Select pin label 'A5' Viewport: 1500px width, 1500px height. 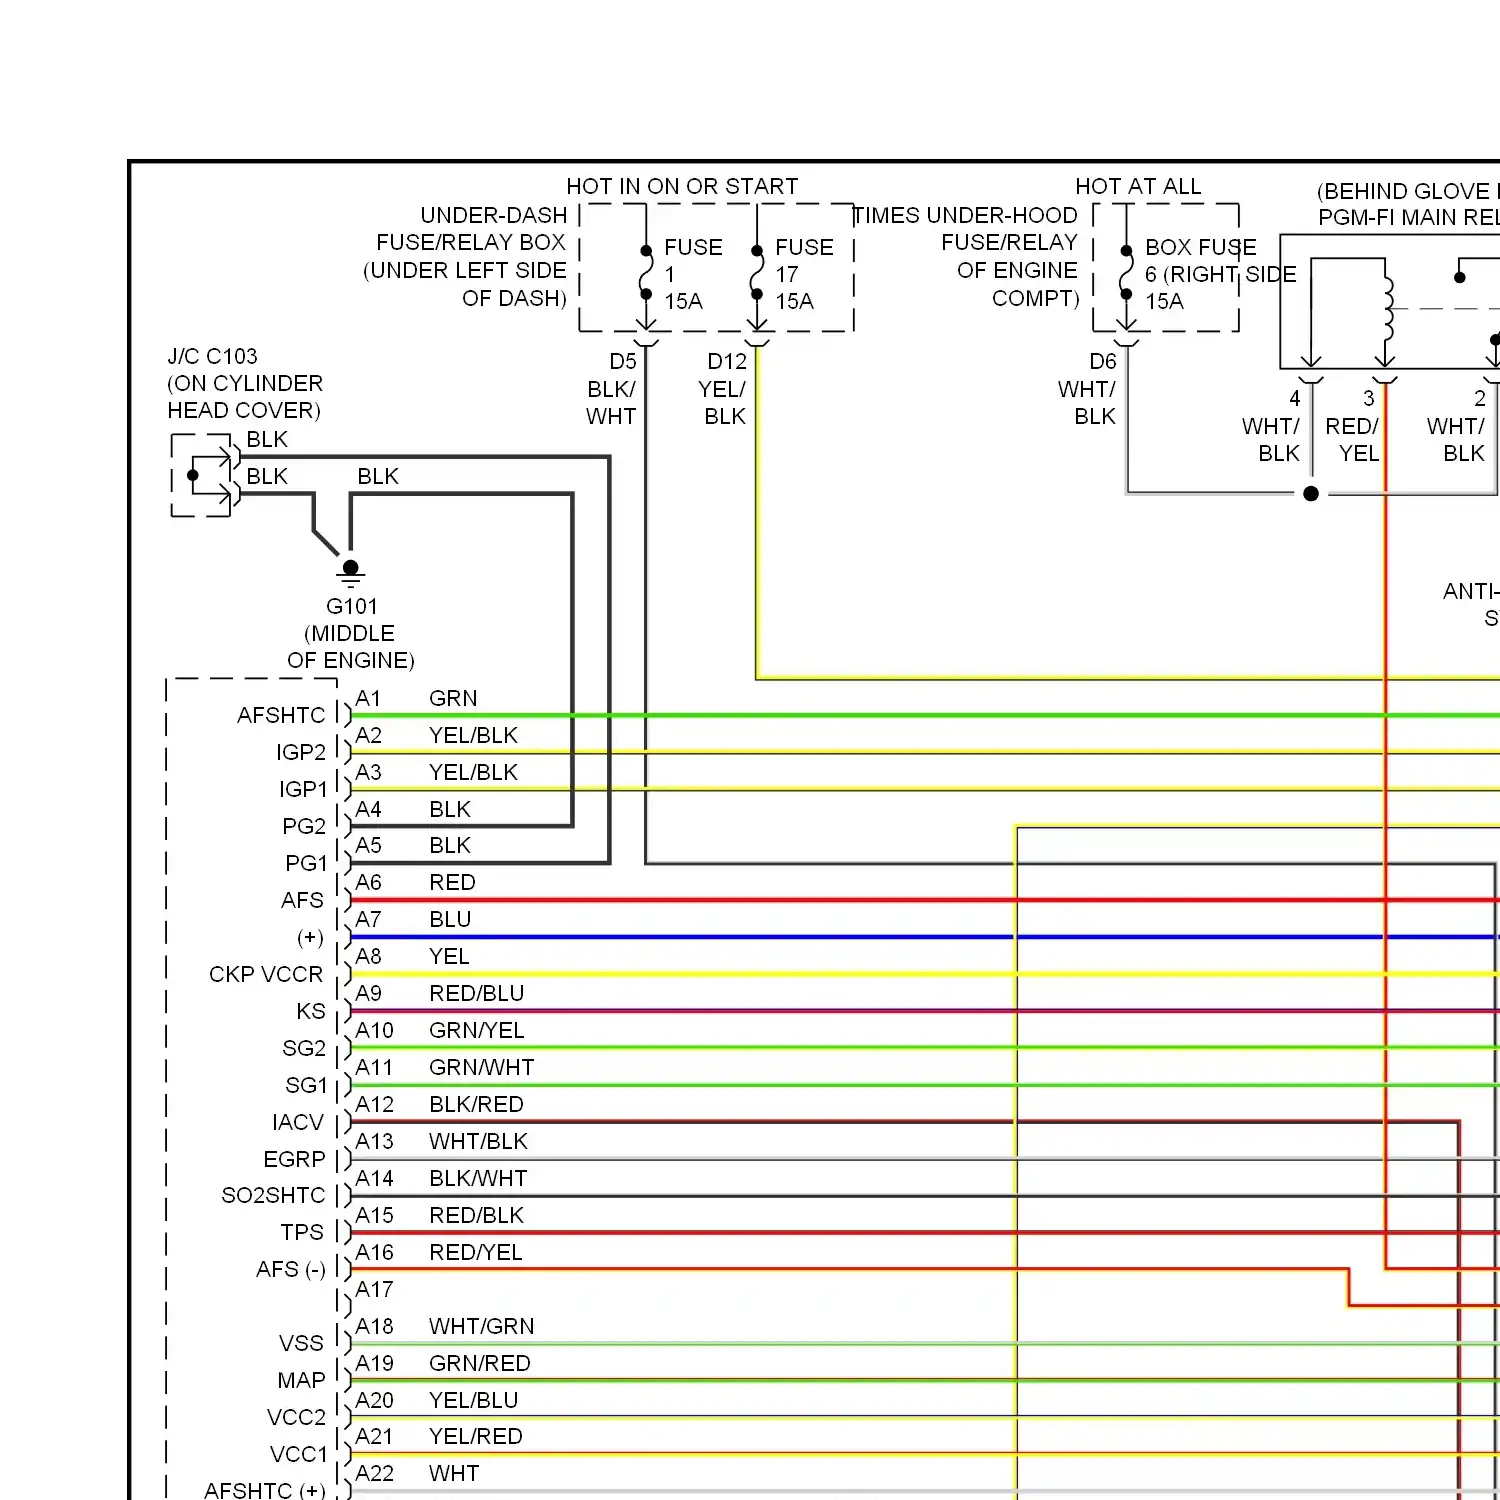pyautogui.click(x=368, y=845)
